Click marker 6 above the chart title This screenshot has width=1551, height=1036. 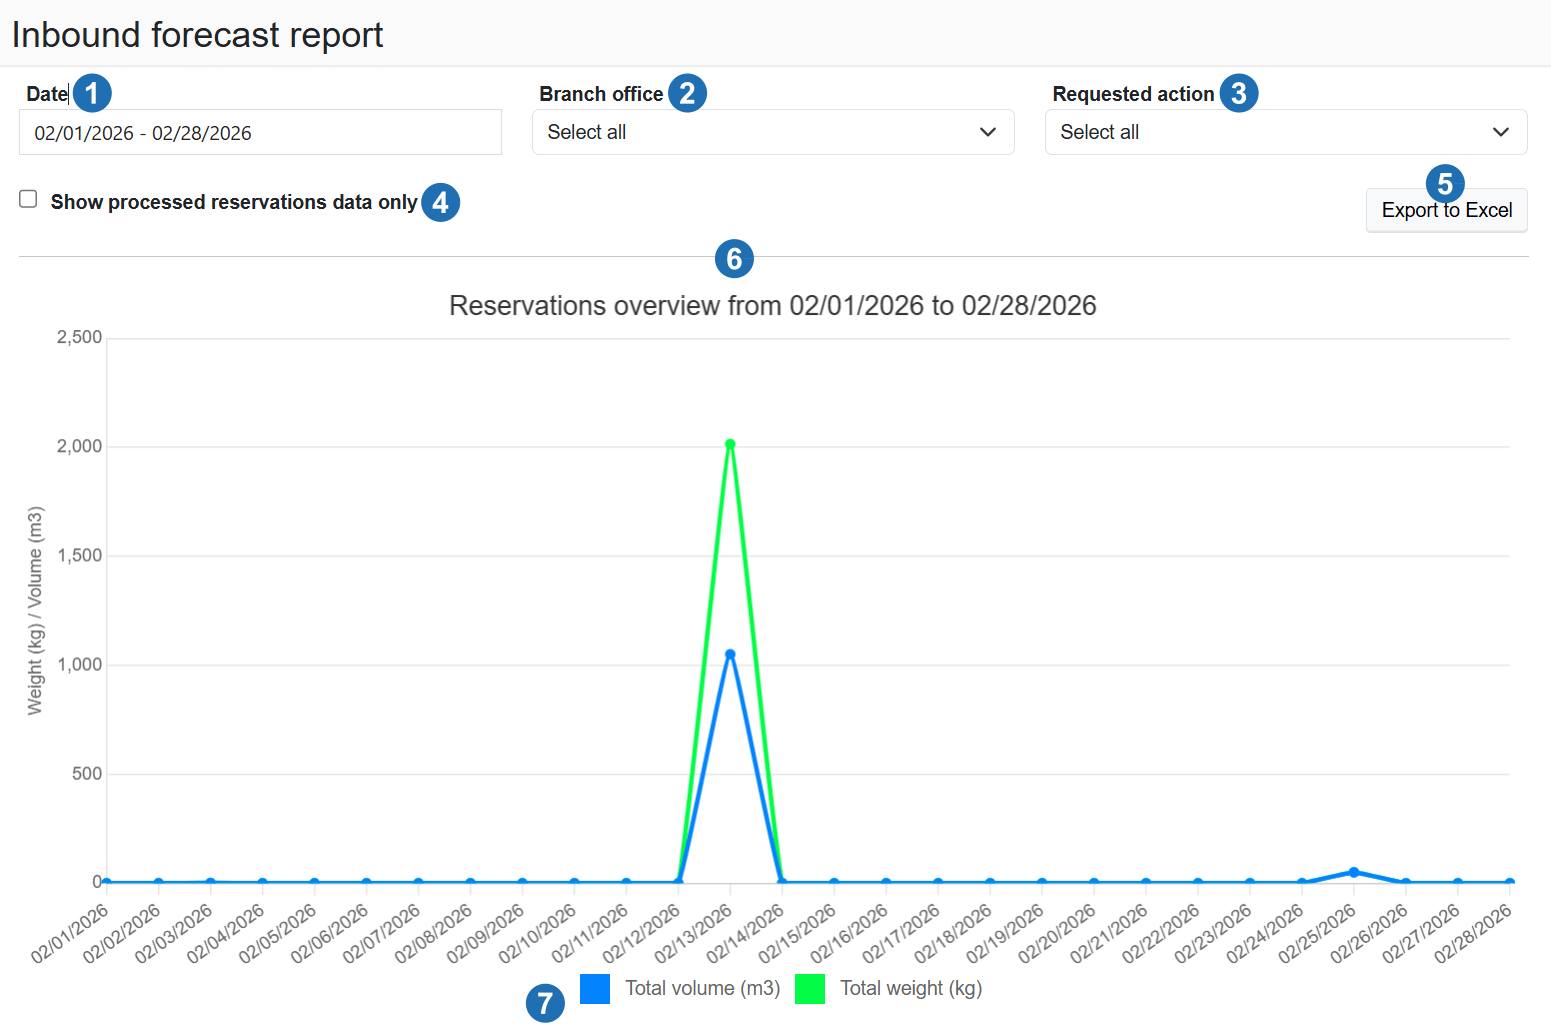[x=734, y=259]
